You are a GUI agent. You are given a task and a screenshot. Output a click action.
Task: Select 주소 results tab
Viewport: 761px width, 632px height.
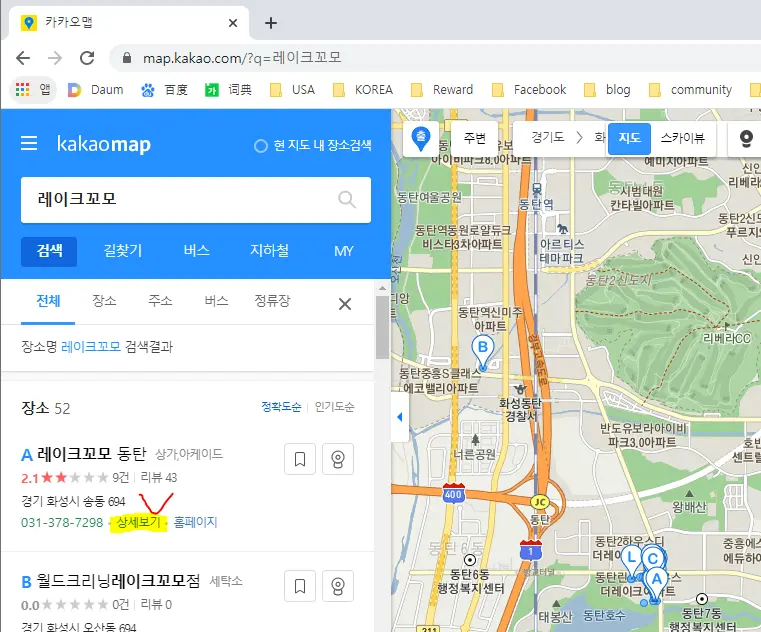[160, 301]
